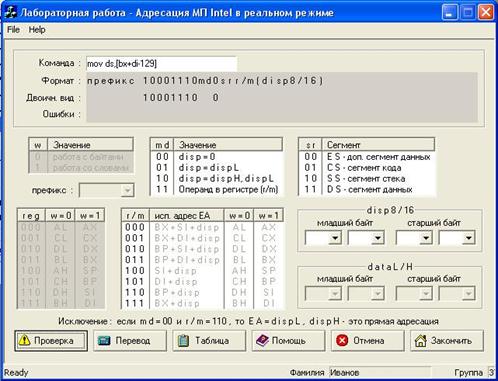Viewport: 498px width, 381px height.
Task: Click the исп. адрес EA column header
Action: click(x=187, y=216)
